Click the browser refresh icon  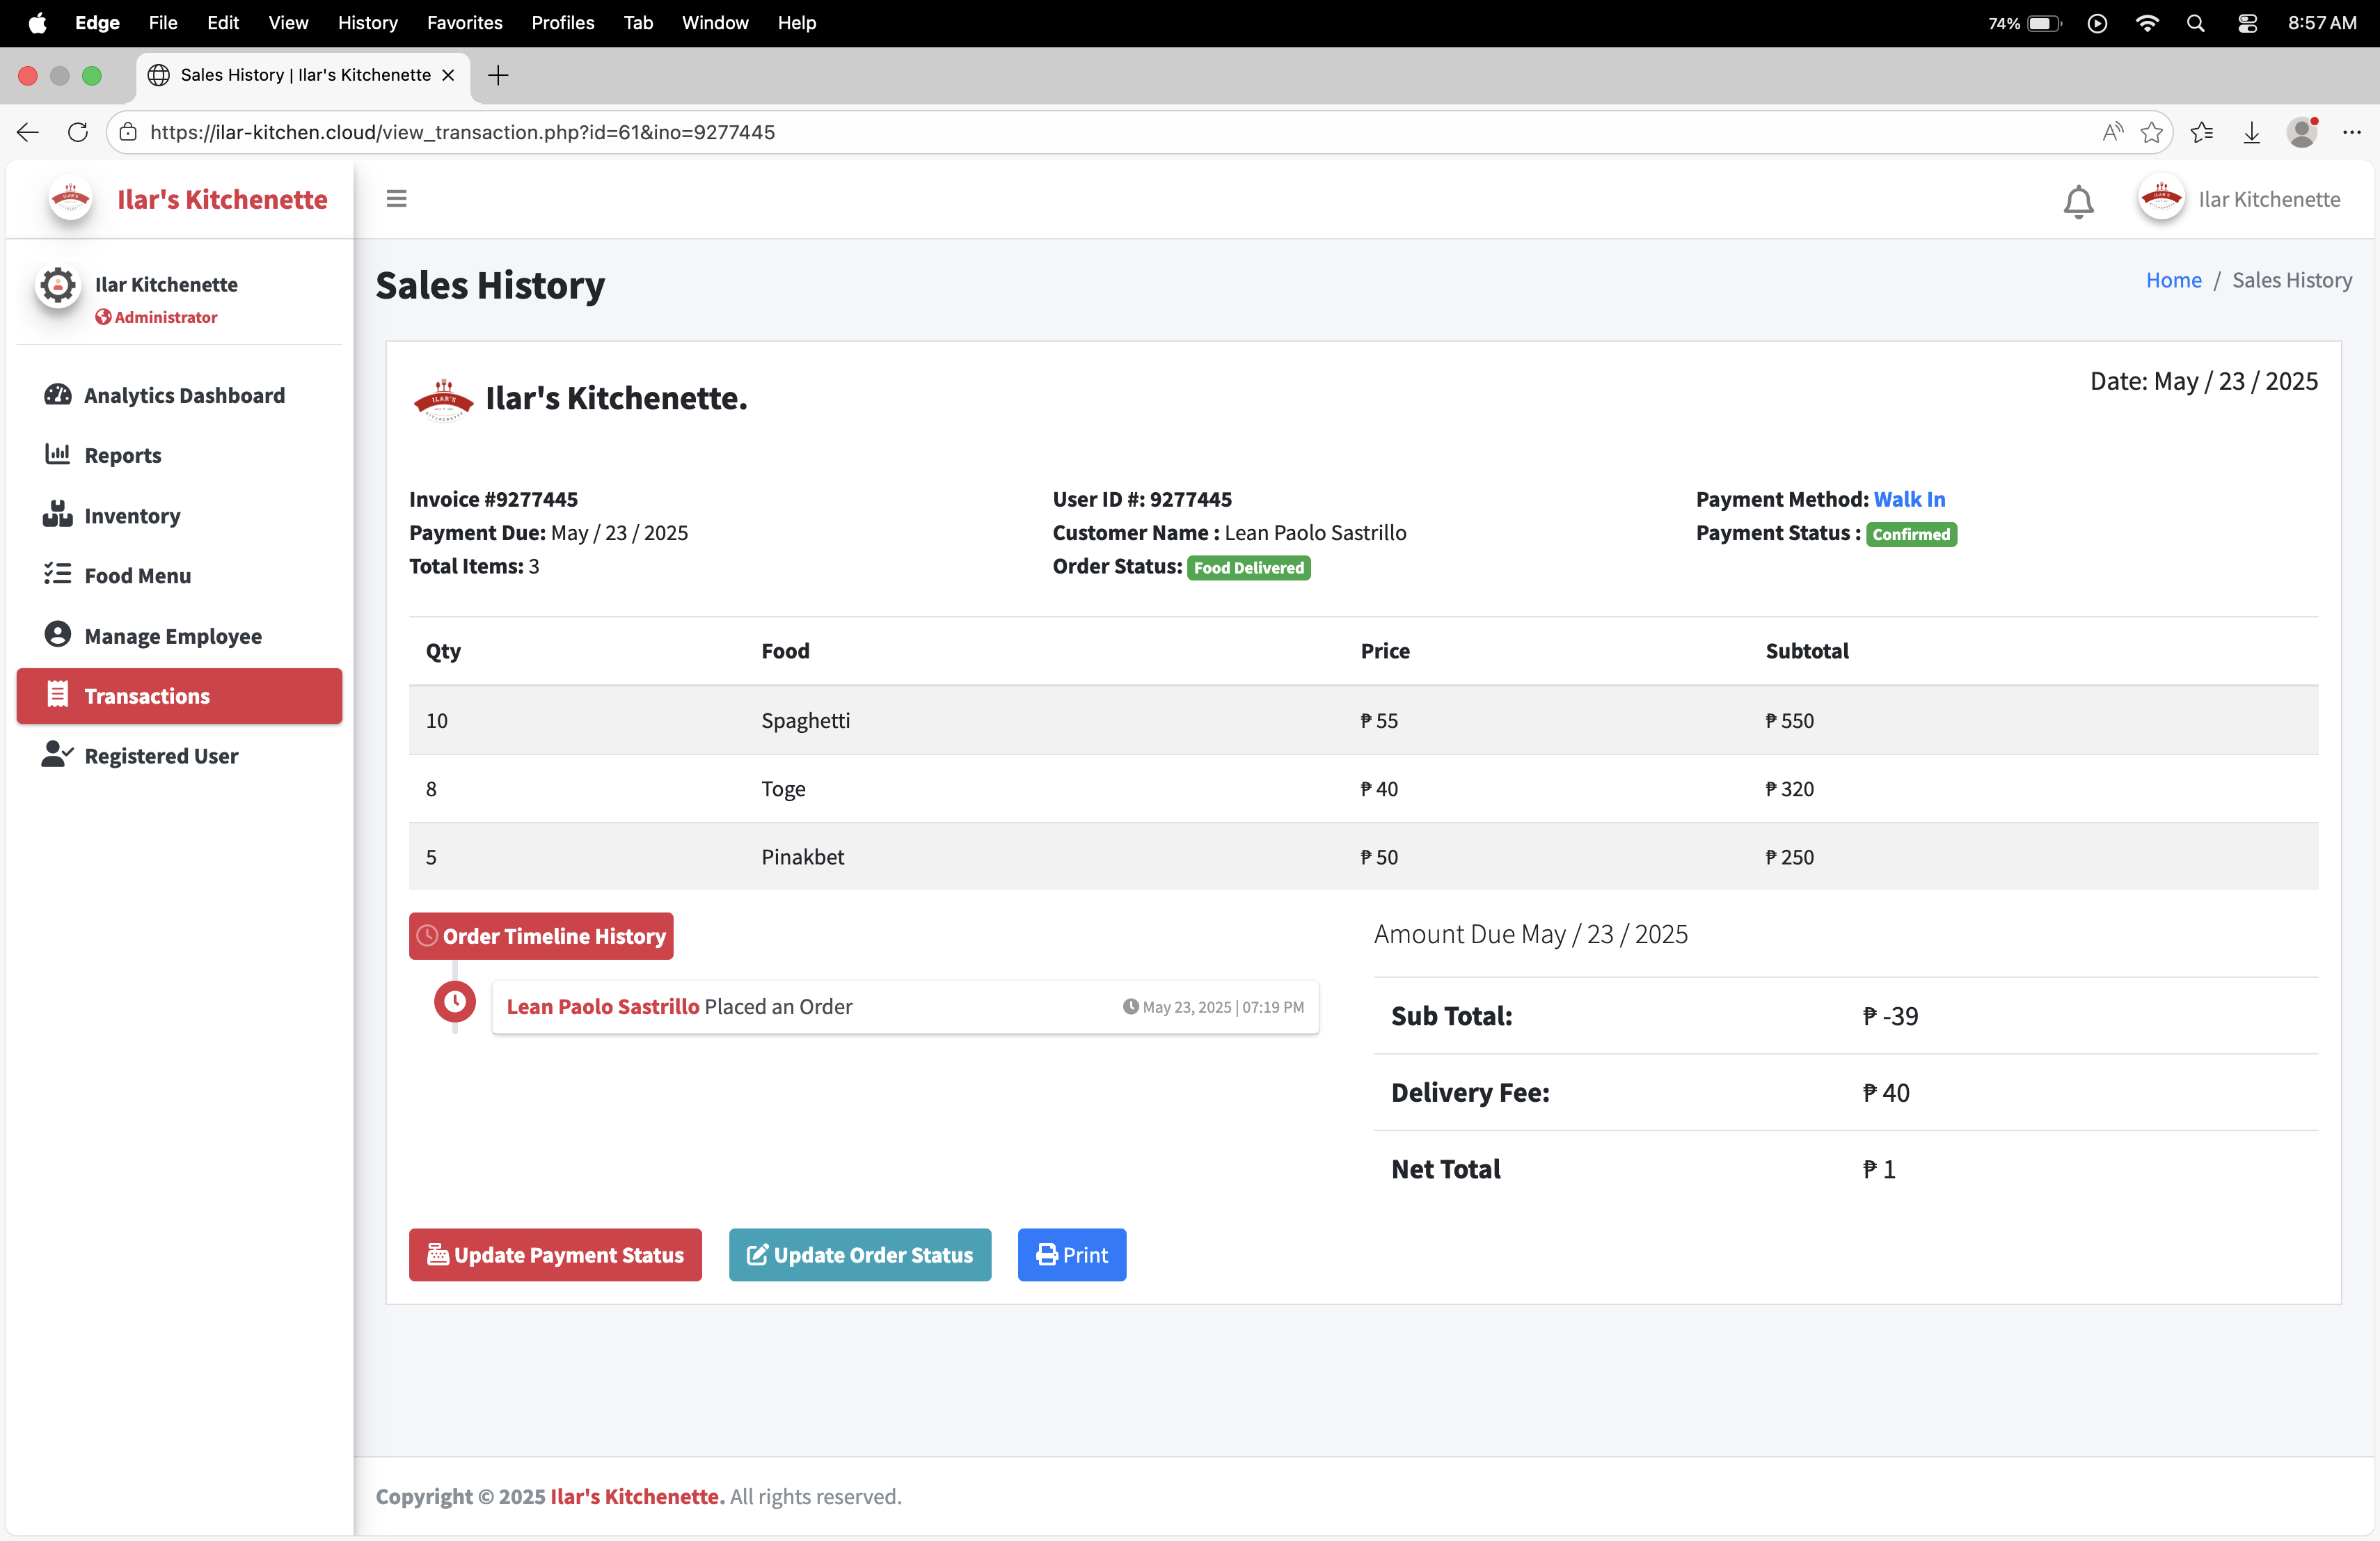(x=78, y=132)
